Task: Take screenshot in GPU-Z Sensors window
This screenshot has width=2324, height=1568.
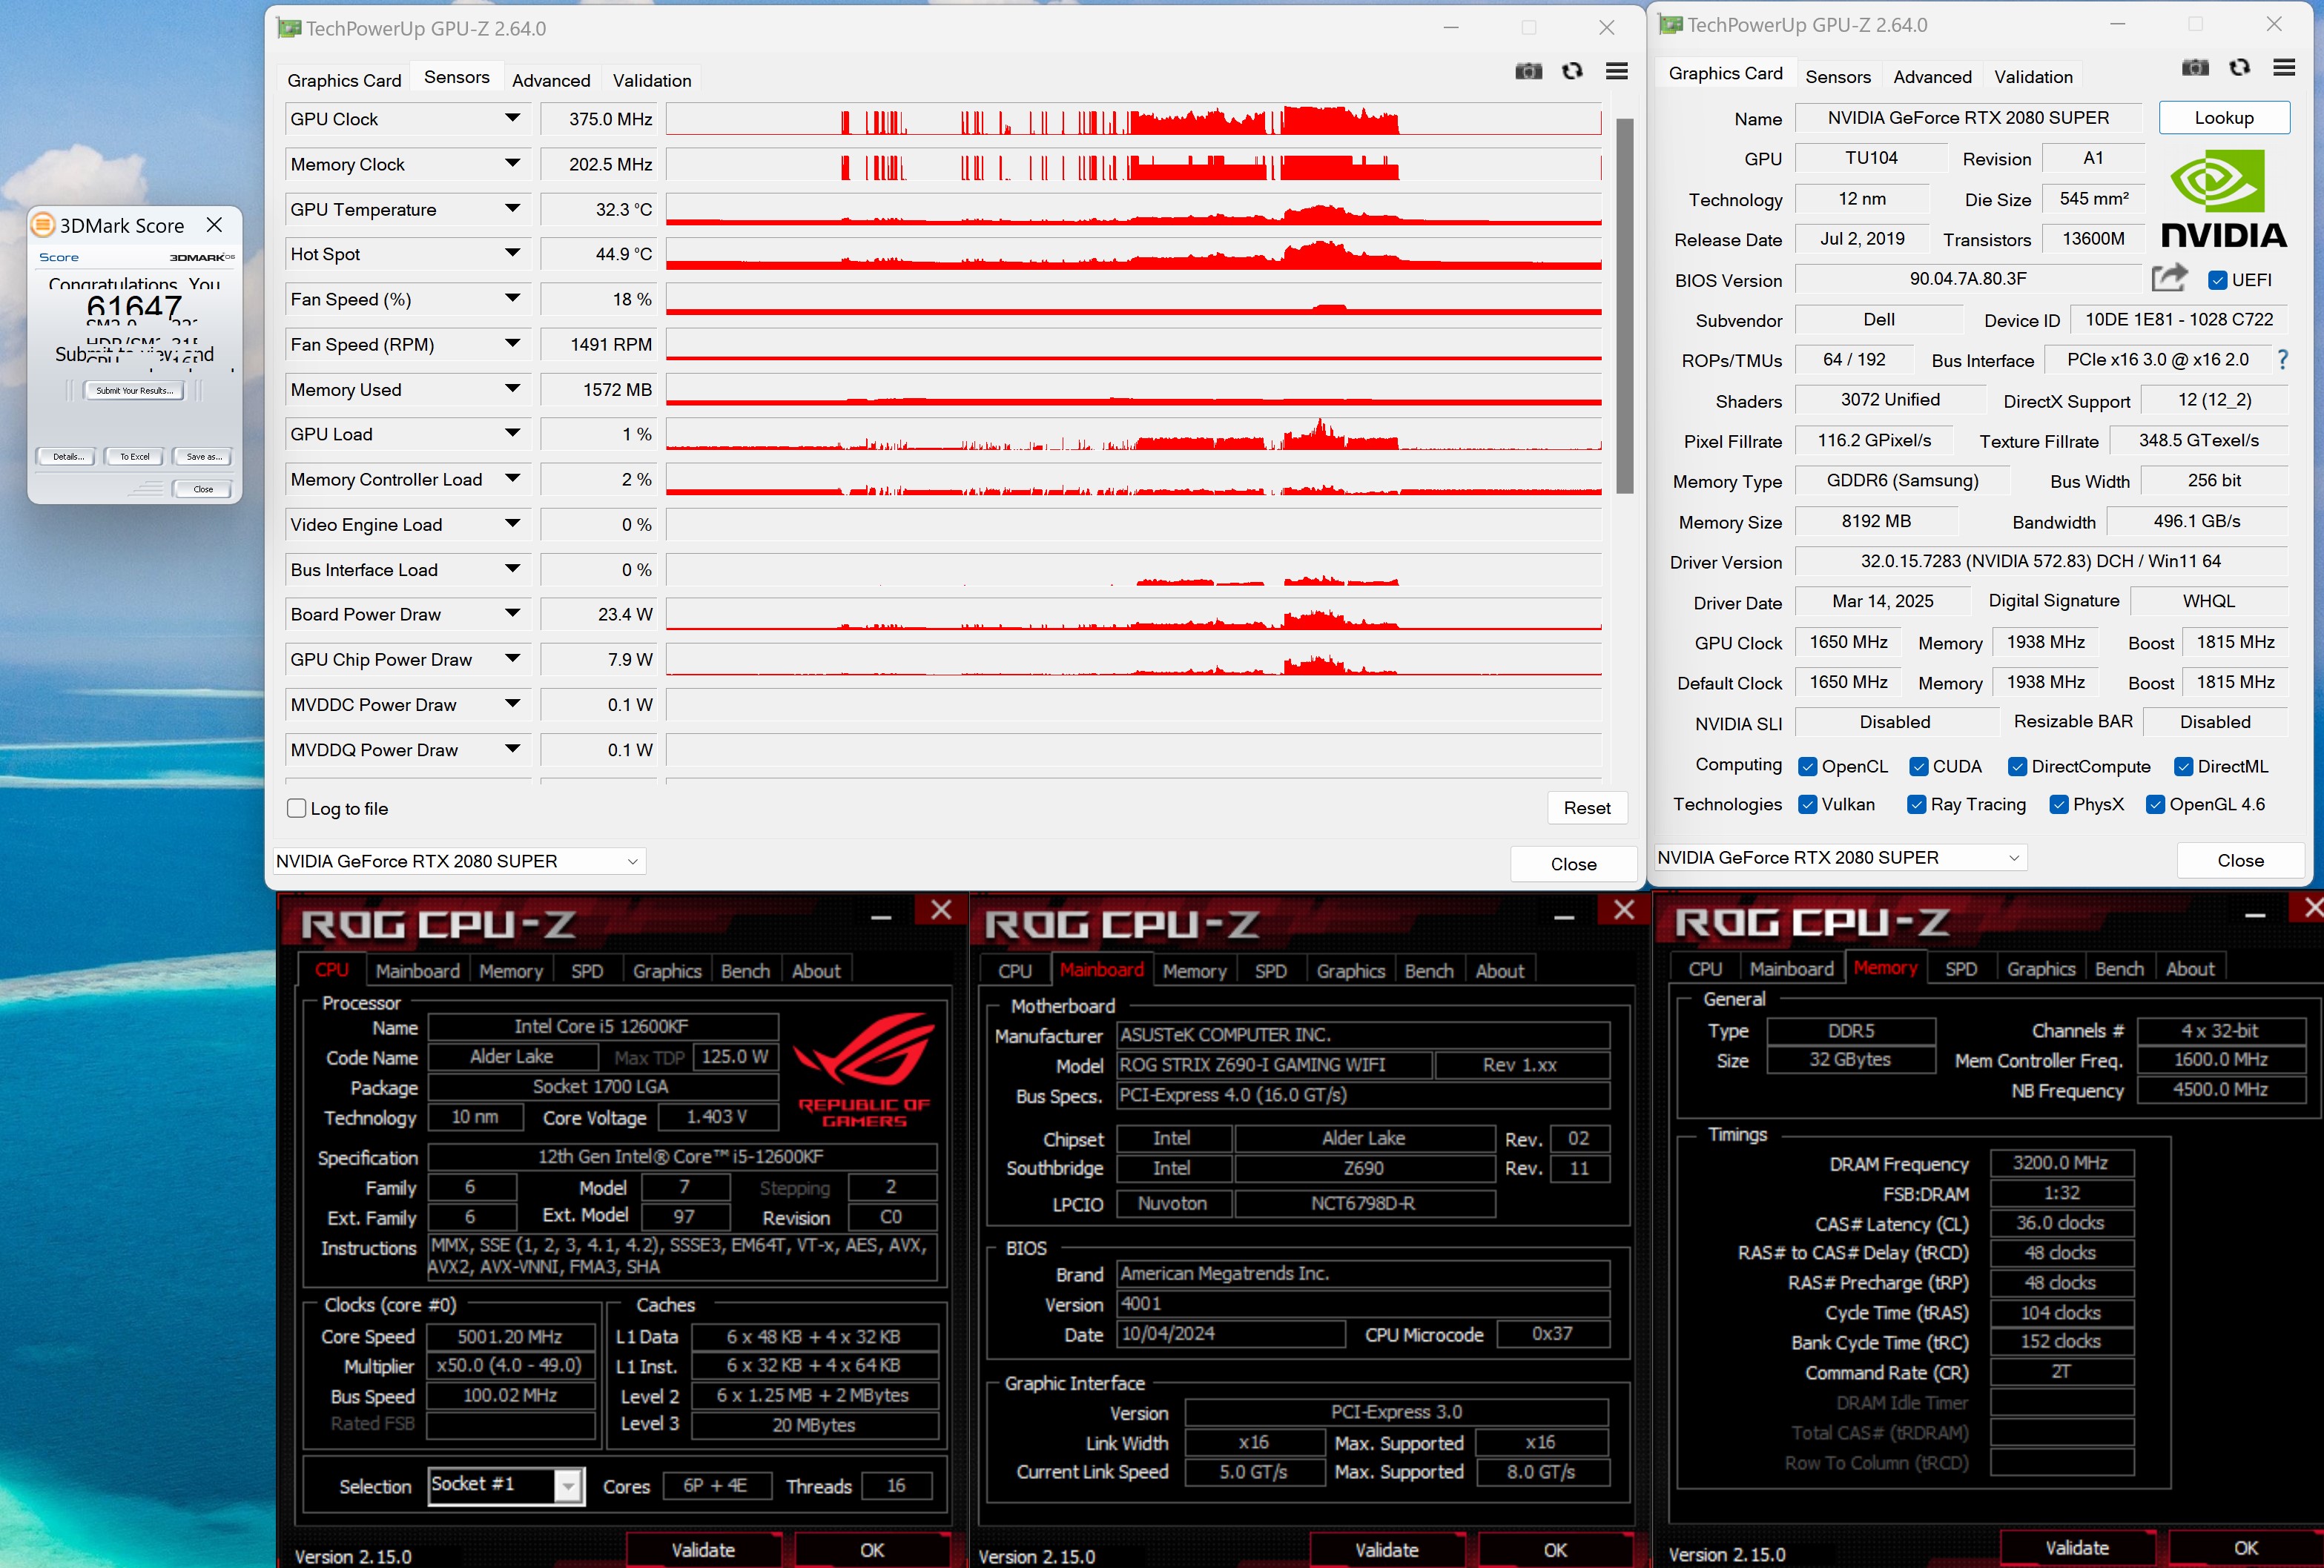Action: (1528, 71)
